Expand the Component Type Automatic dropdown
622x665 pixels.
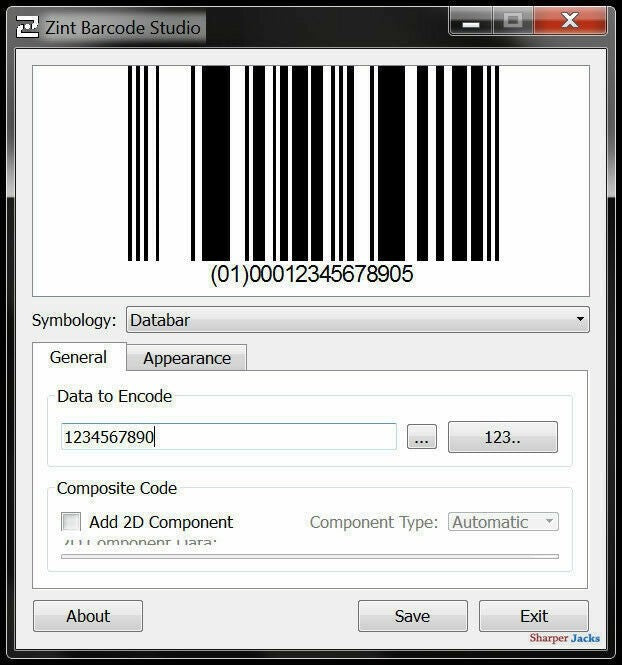(x=503, y=522)
